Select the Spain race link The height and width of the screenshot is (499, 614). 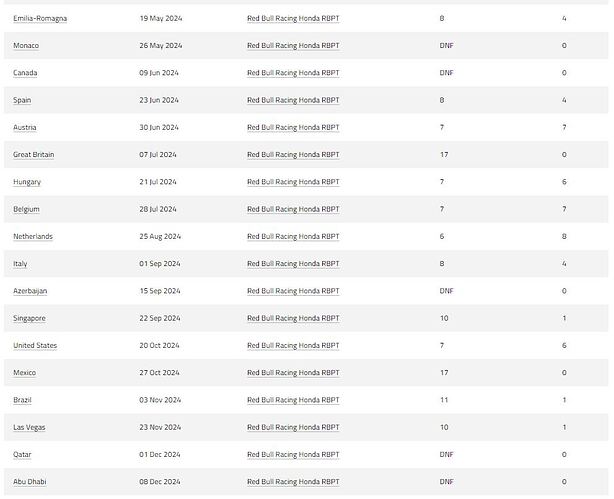22,100
